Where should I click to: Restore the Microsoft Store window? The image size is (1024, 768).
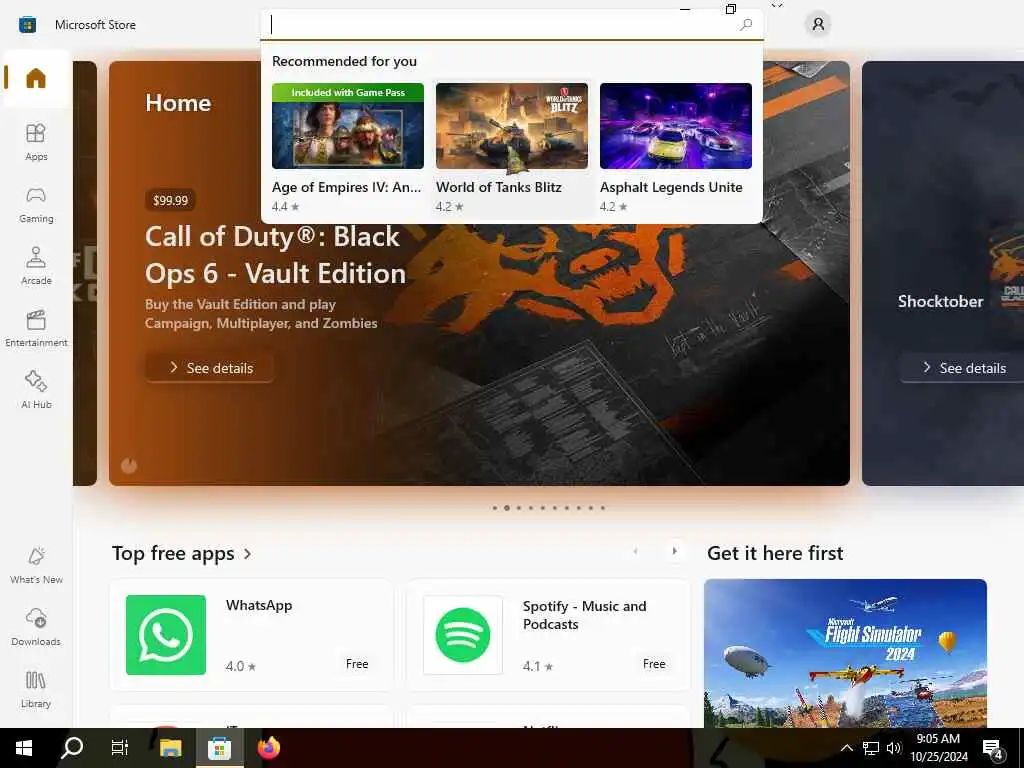pyautogui.click(x=731, y=8)
